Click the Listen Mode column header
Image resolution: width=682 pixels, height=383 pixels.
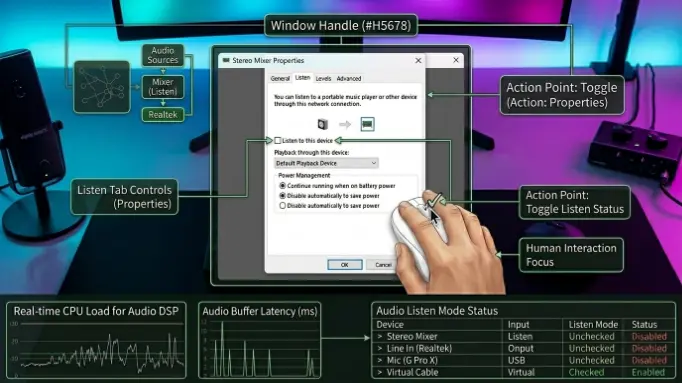coord(593,325)
